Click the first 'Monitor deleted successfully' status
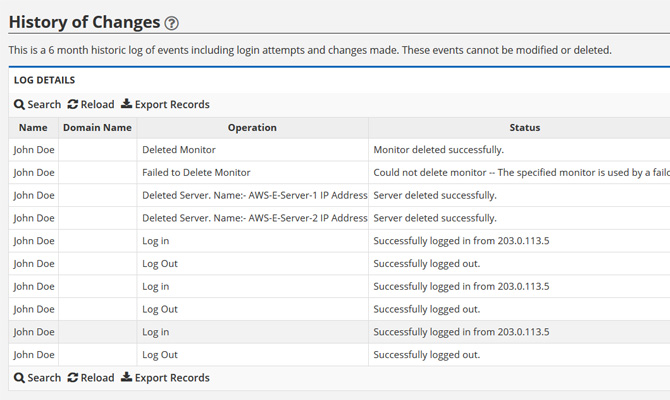Viewport: 670px width, 400px height. pyautogui.click(x=438, y=150)
